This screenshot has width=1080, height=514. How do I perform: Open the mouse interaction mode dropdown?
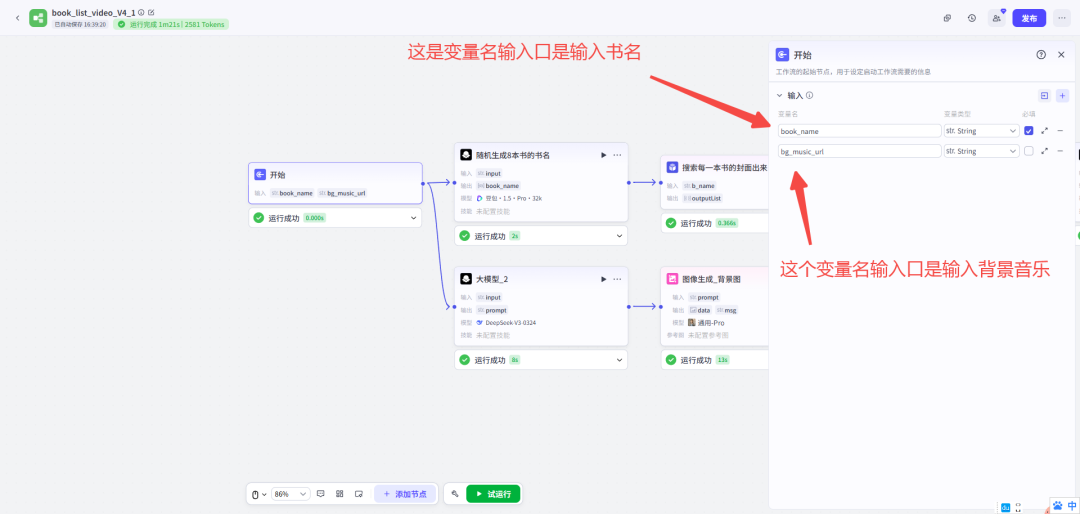pos(258,494)
